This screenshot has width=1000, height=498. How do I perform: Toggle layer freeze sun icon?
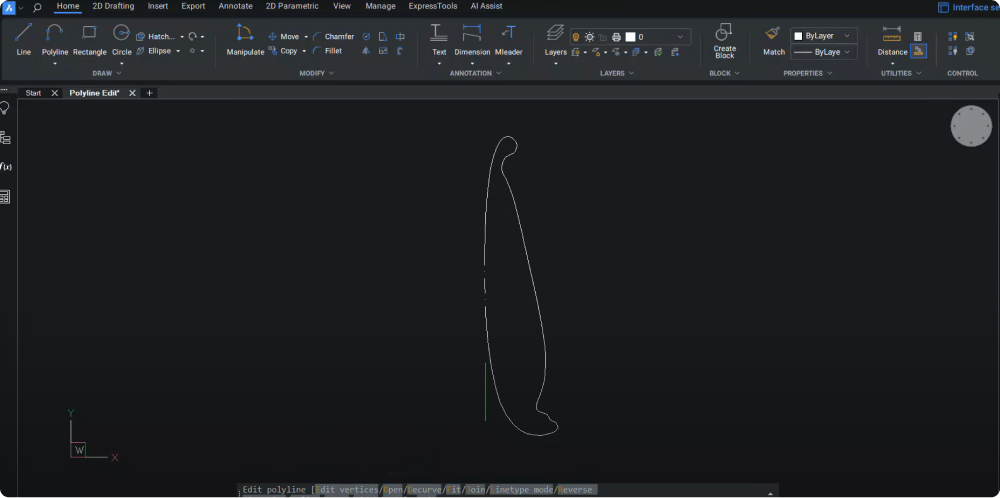[589, 37]
